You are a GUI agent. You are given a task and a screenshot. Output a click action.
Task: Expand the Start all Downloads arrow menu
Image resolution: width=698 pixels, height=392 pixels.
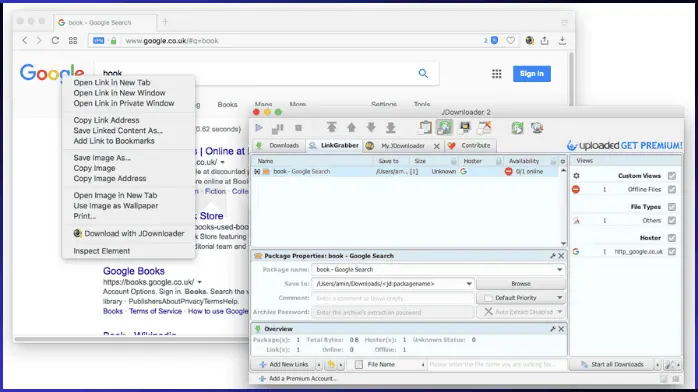657,365
